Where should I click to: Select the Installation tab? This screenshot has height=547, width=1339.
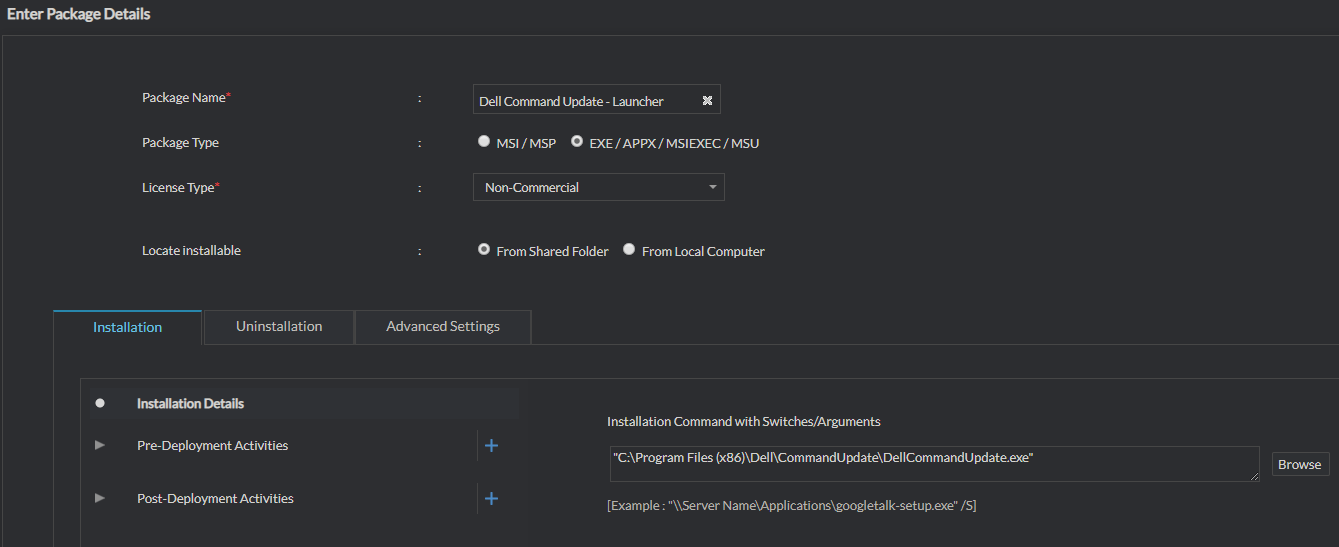pos(127,327)
